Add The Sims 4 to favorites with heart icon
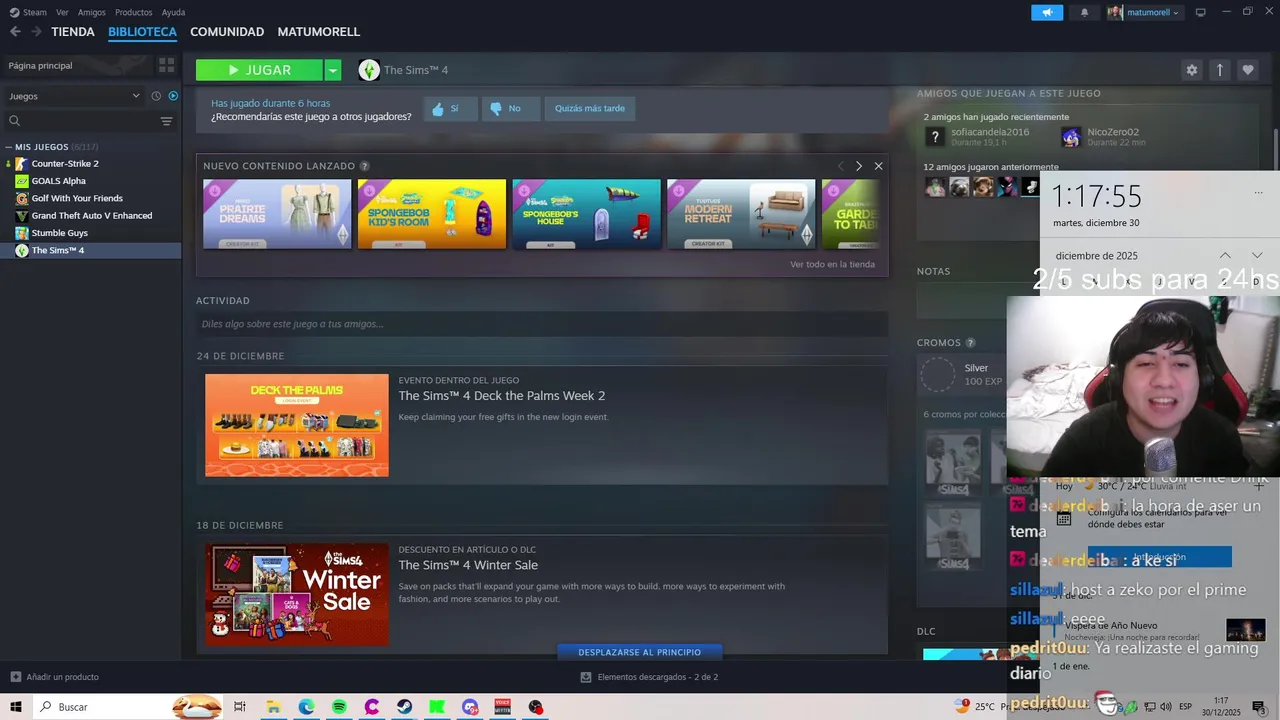 [x=1247, y=70]
